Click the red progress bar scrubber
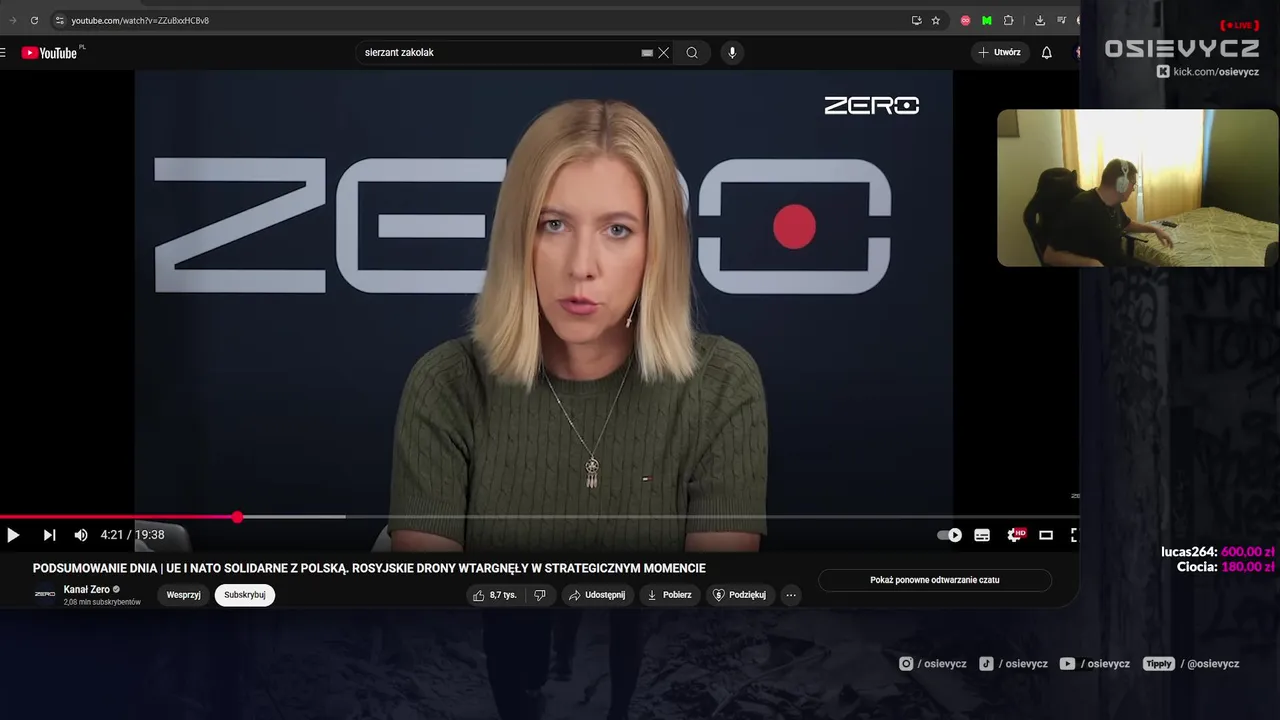Screen dimensions: 1280x720 pyautogui.click(x=237, y=517)
